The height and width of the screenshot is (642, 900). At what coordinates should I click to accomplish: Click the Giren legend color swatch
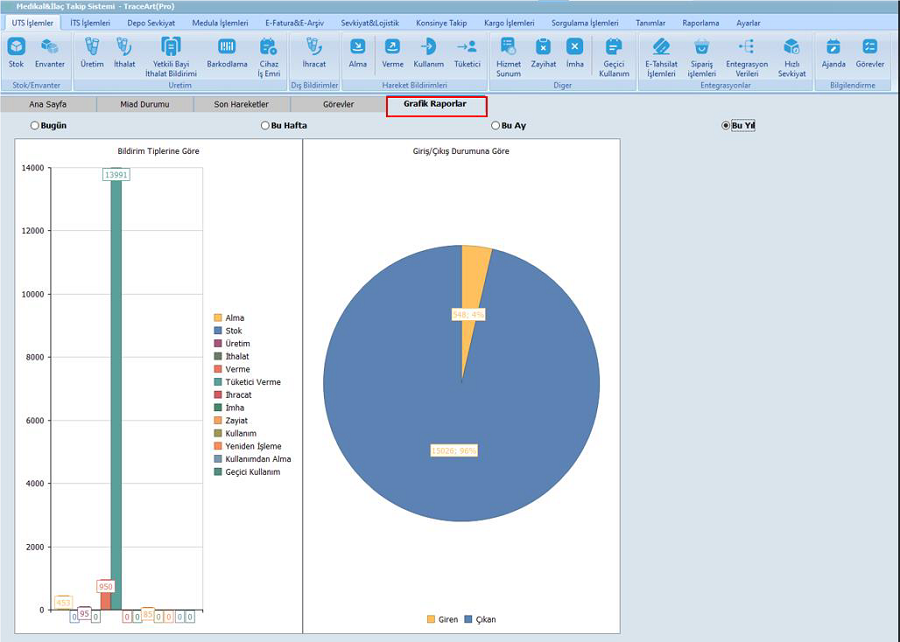pyautogui.click(x=431, y=619)
